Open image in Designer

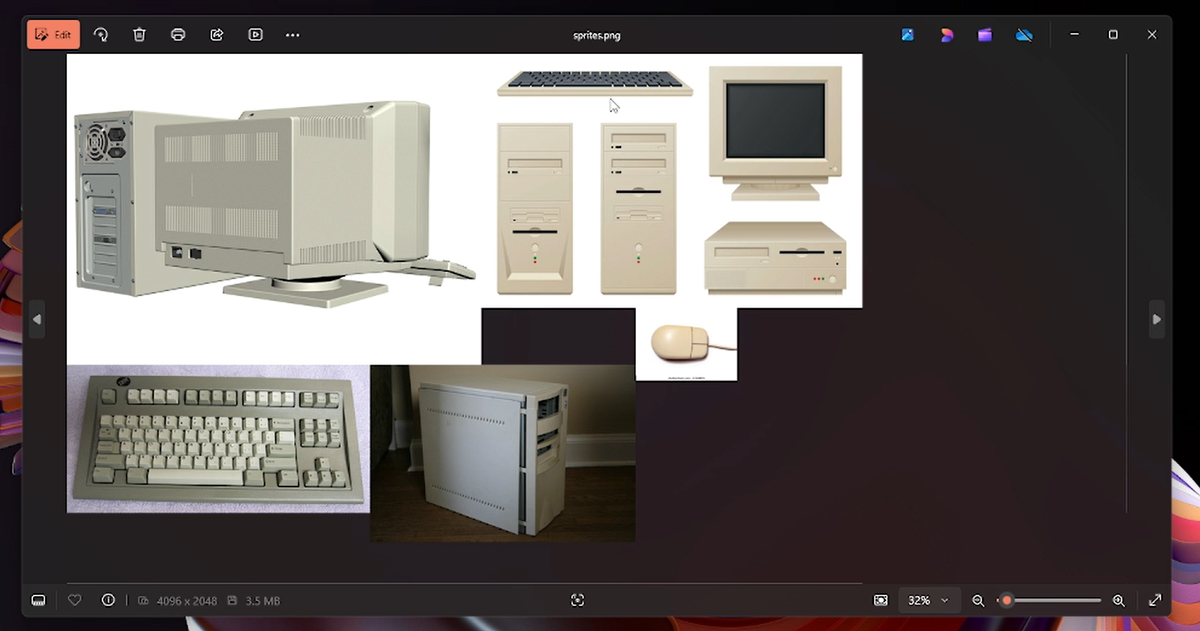[946, 34]
